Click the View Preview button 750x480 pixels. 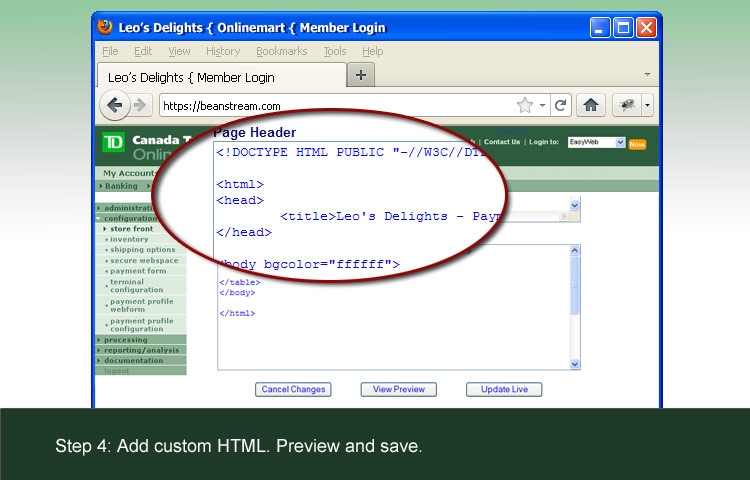tap(398, 389)
